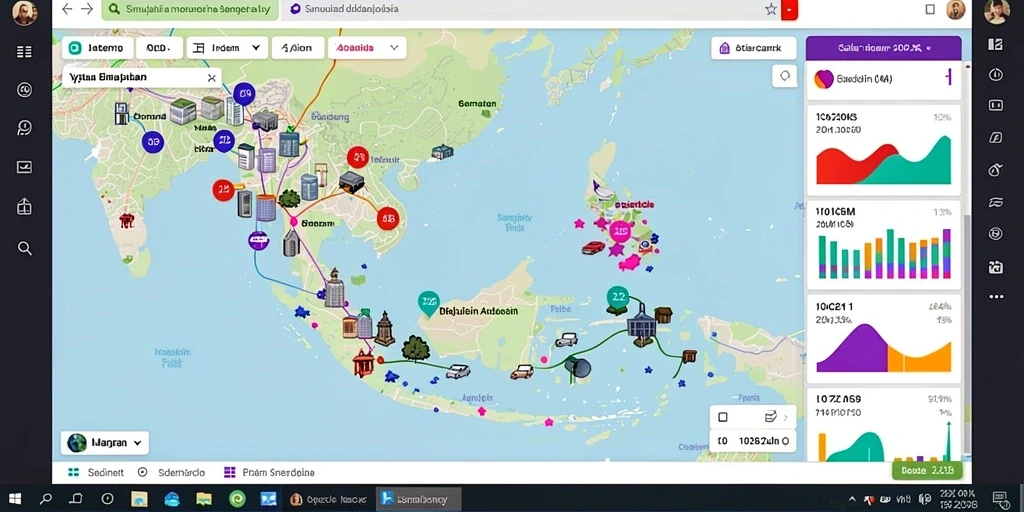Expand the Magran globe dropdown
This screenshot has width=1024, height=512.
point(105,442)
